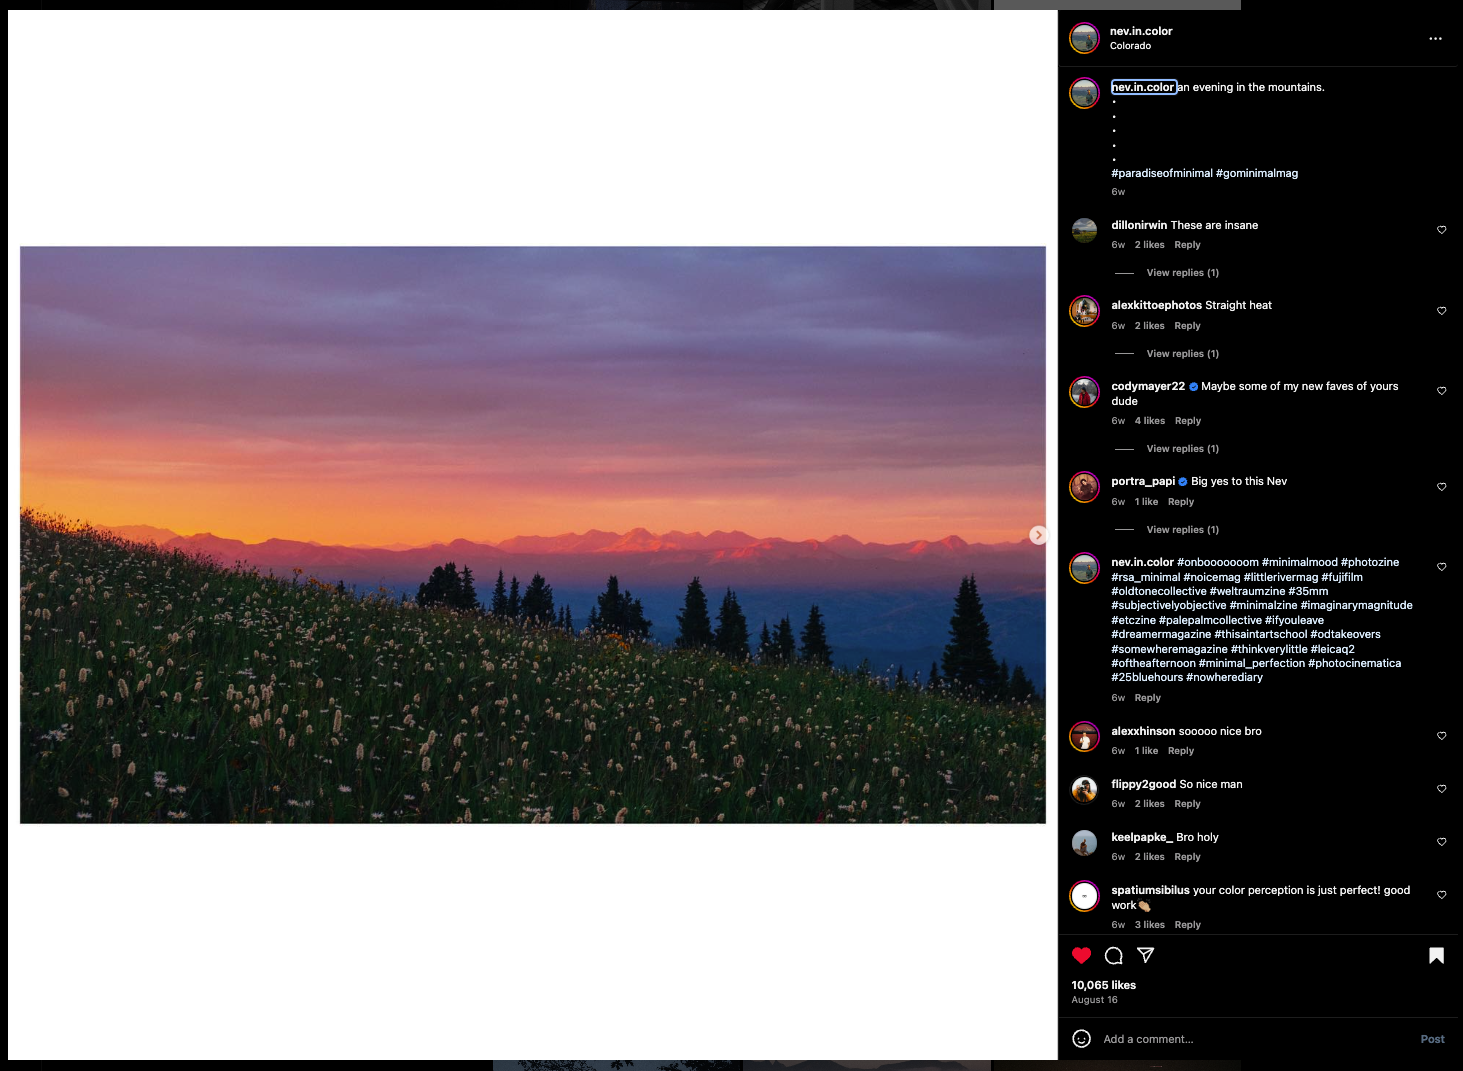Expand replies under dillonirwin's comment

coord(1182,273)
